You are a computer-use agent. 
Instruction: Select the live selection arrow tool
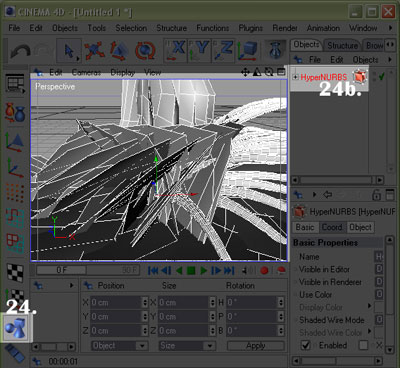pyautogui.click(x=69, y=51)
